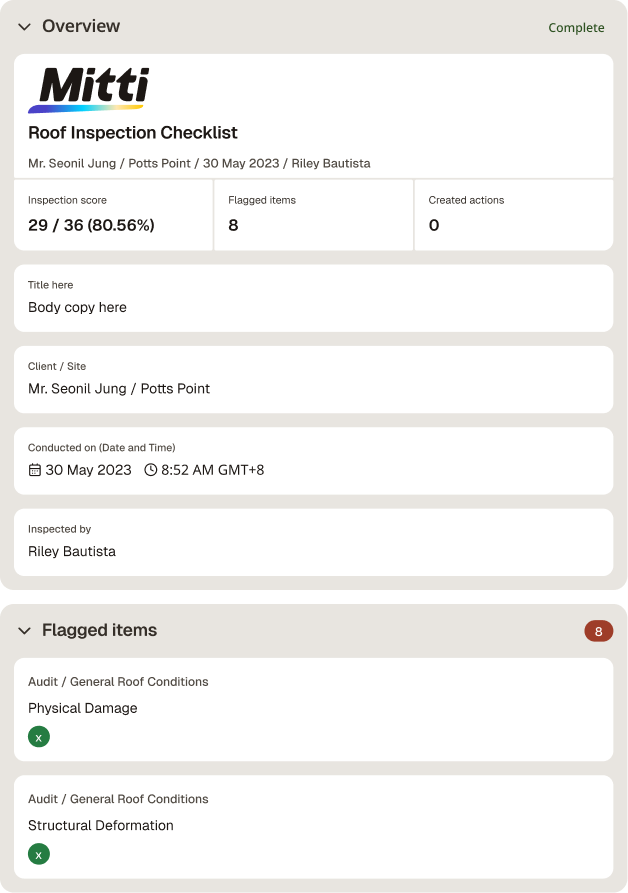
Task: Click the Inspected by Riley Bautista field
Action: [314, 542]
